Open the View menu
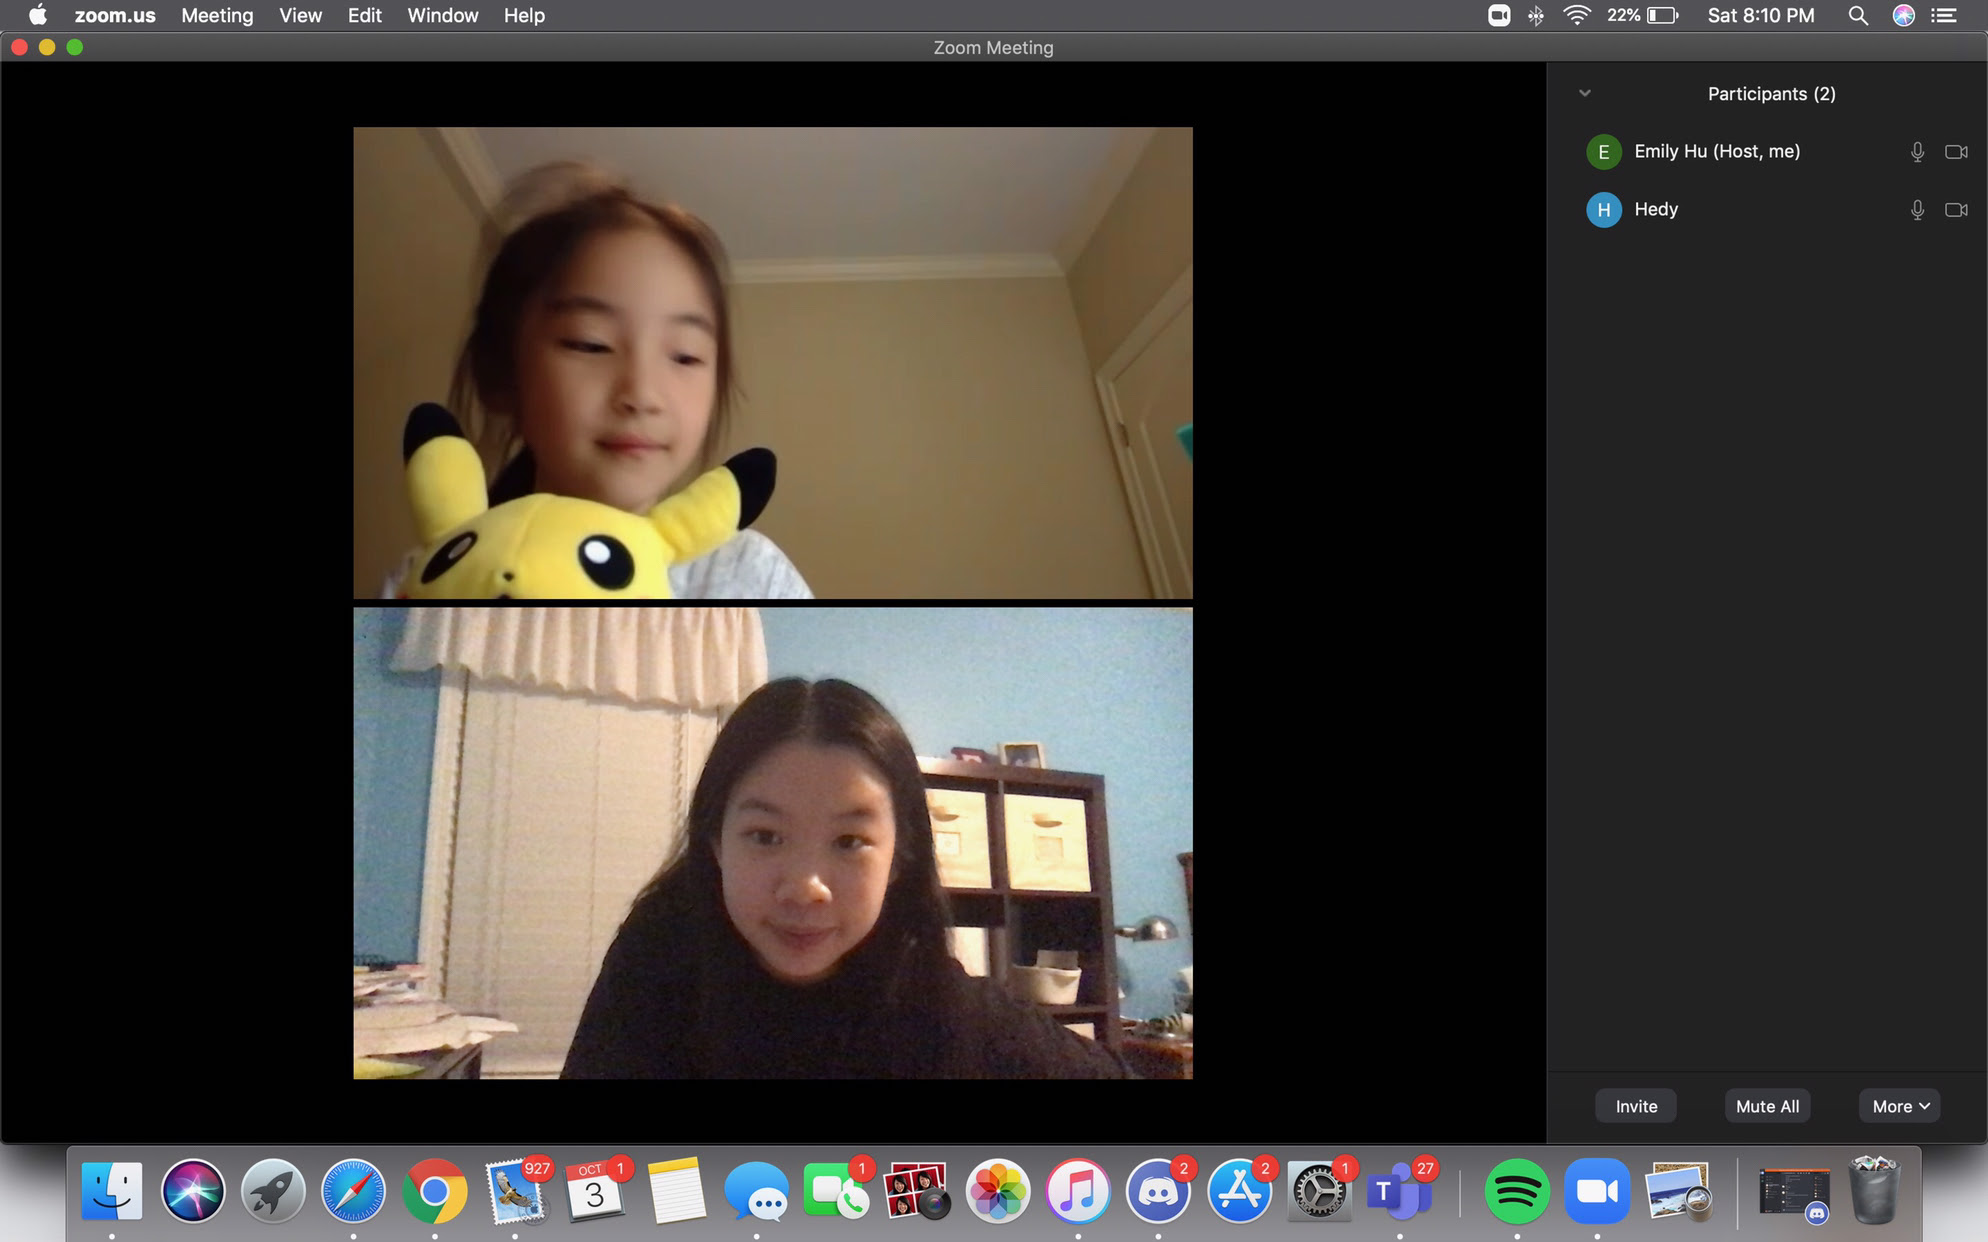The image size is (1988, 1242). (x=300, y=15)
